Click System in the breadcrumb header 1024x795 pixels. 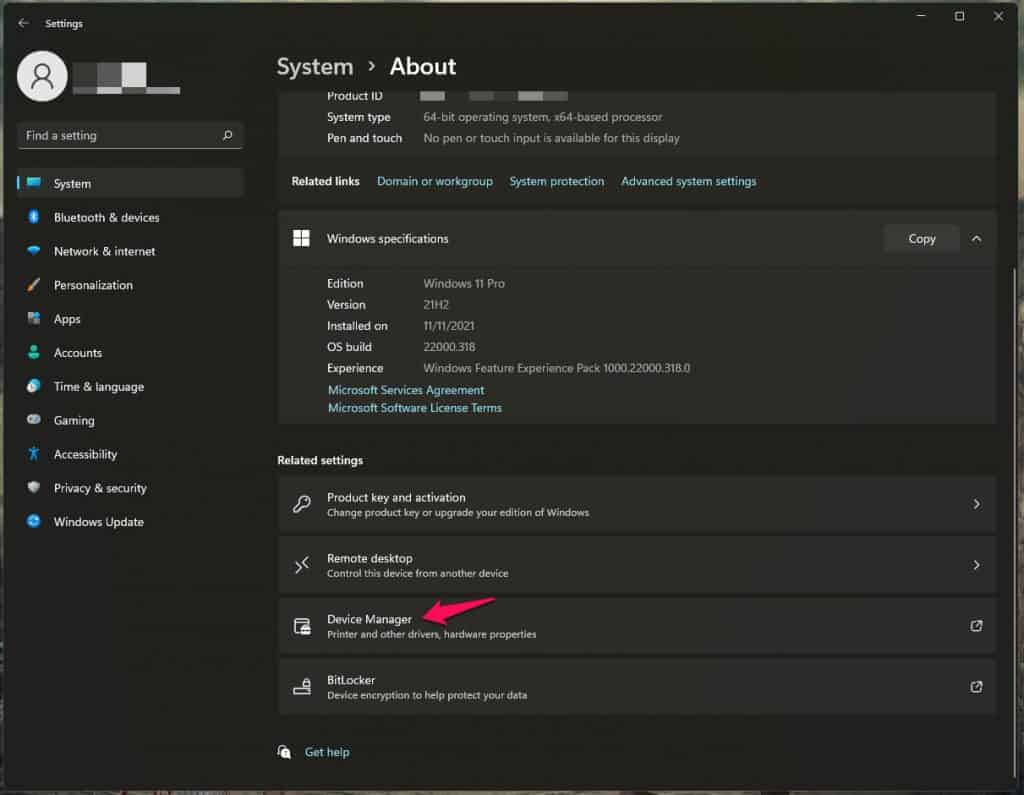pos(314,67)
